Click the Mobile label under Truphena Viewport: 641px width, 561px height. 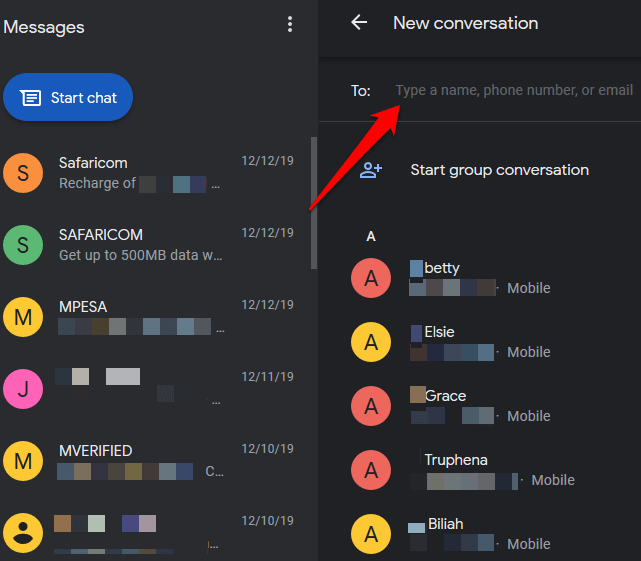pos(553,480)
